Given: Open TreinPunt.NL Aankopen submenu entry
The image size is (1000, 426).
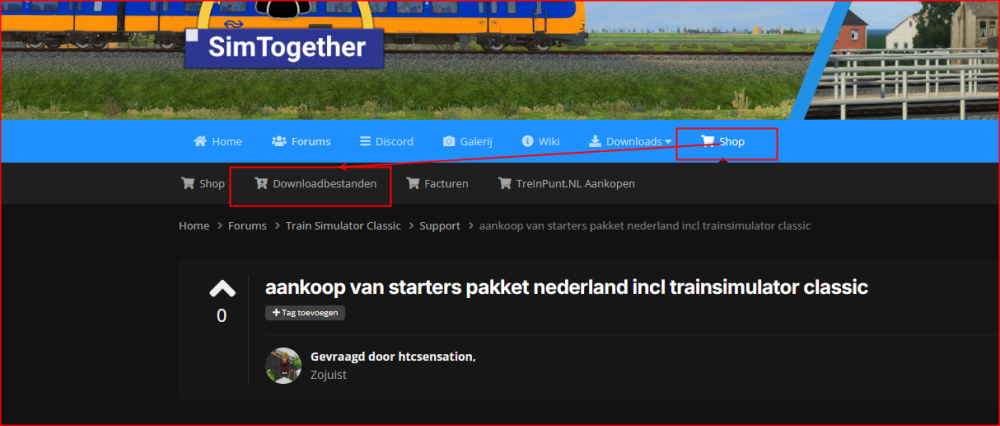Looking at the screenshot, I should (x=566, y=184).
